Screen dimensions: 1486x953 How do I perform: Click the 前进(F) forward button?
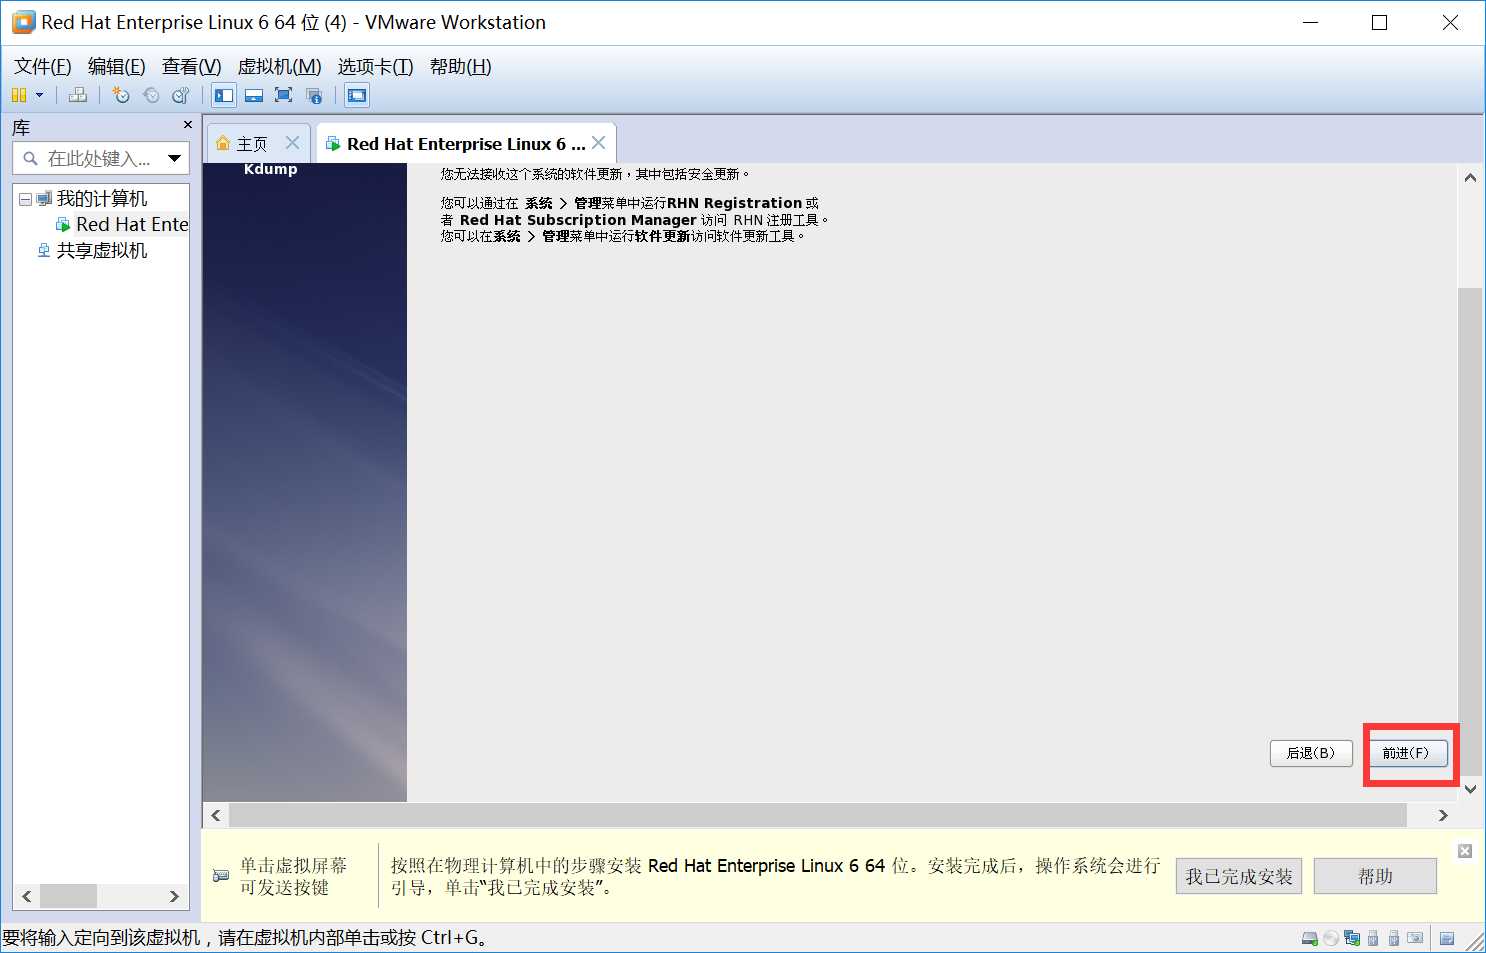[x=1406, y=753]
